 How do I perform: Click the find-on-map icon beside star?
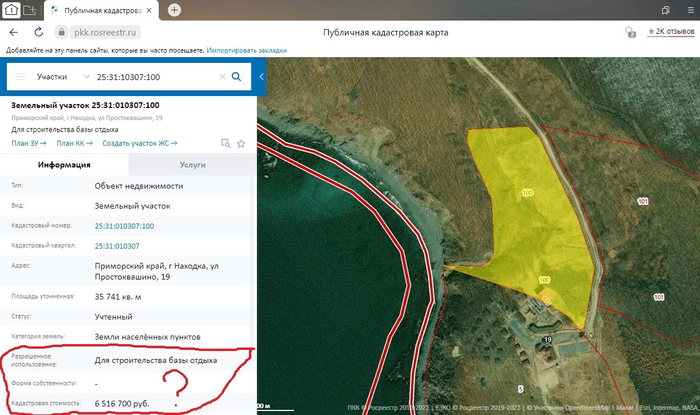[x=226, y=143]
